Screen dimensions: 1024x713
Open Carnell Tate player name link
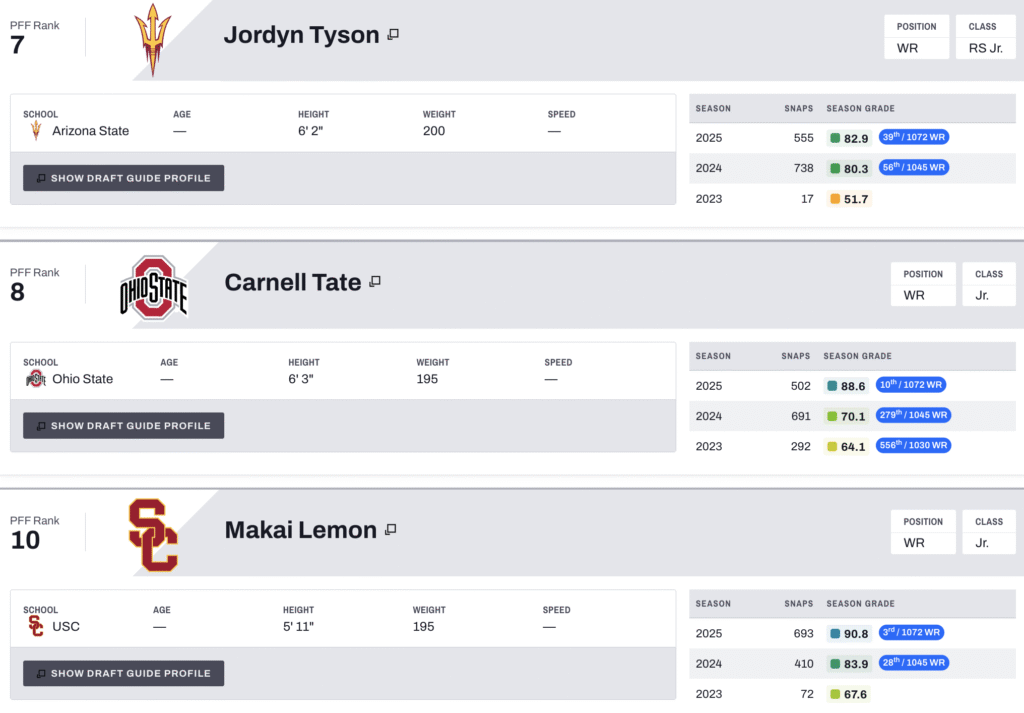pos(292,282)
